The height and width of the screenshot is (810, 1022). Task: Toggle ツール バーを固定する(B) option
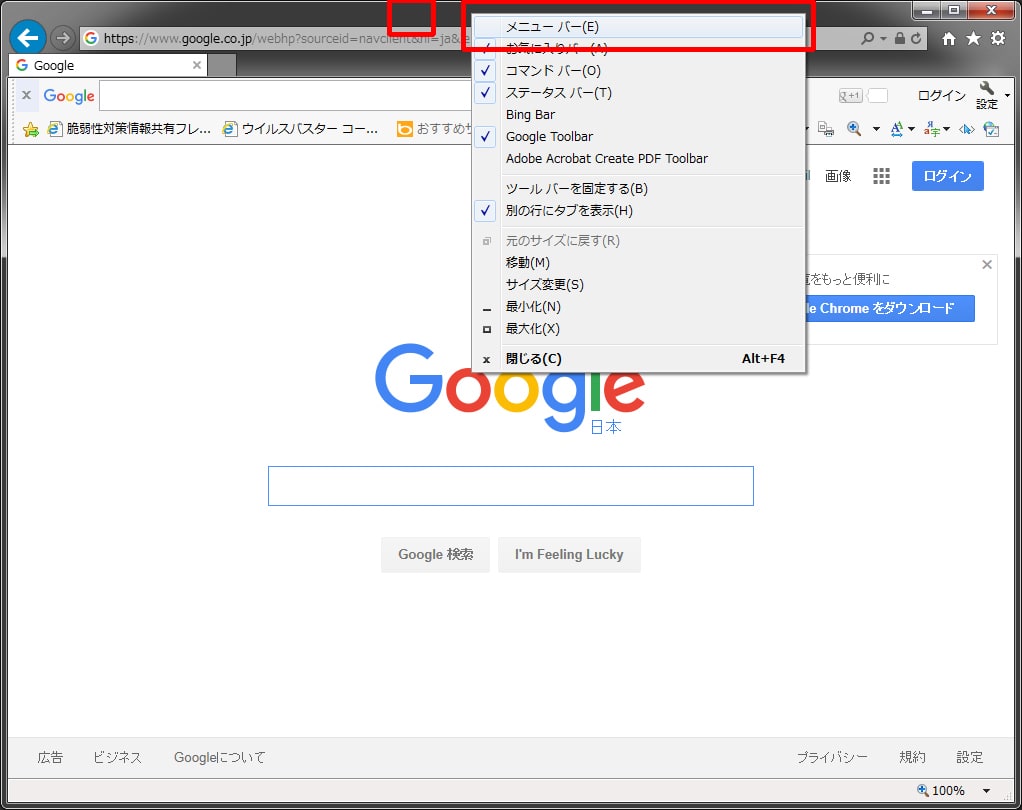(x=639, y=188)
